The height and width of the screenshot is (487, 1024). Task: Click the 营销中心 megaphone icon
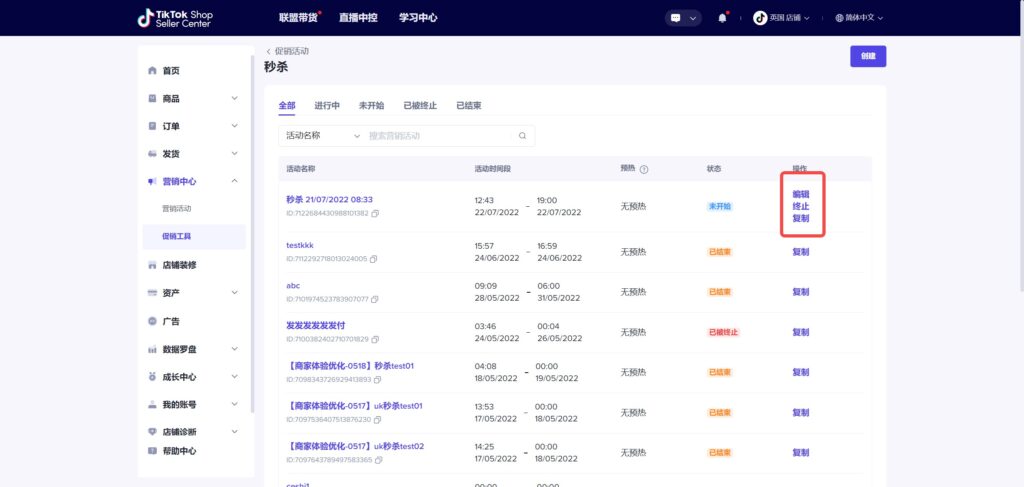(152, 181)
